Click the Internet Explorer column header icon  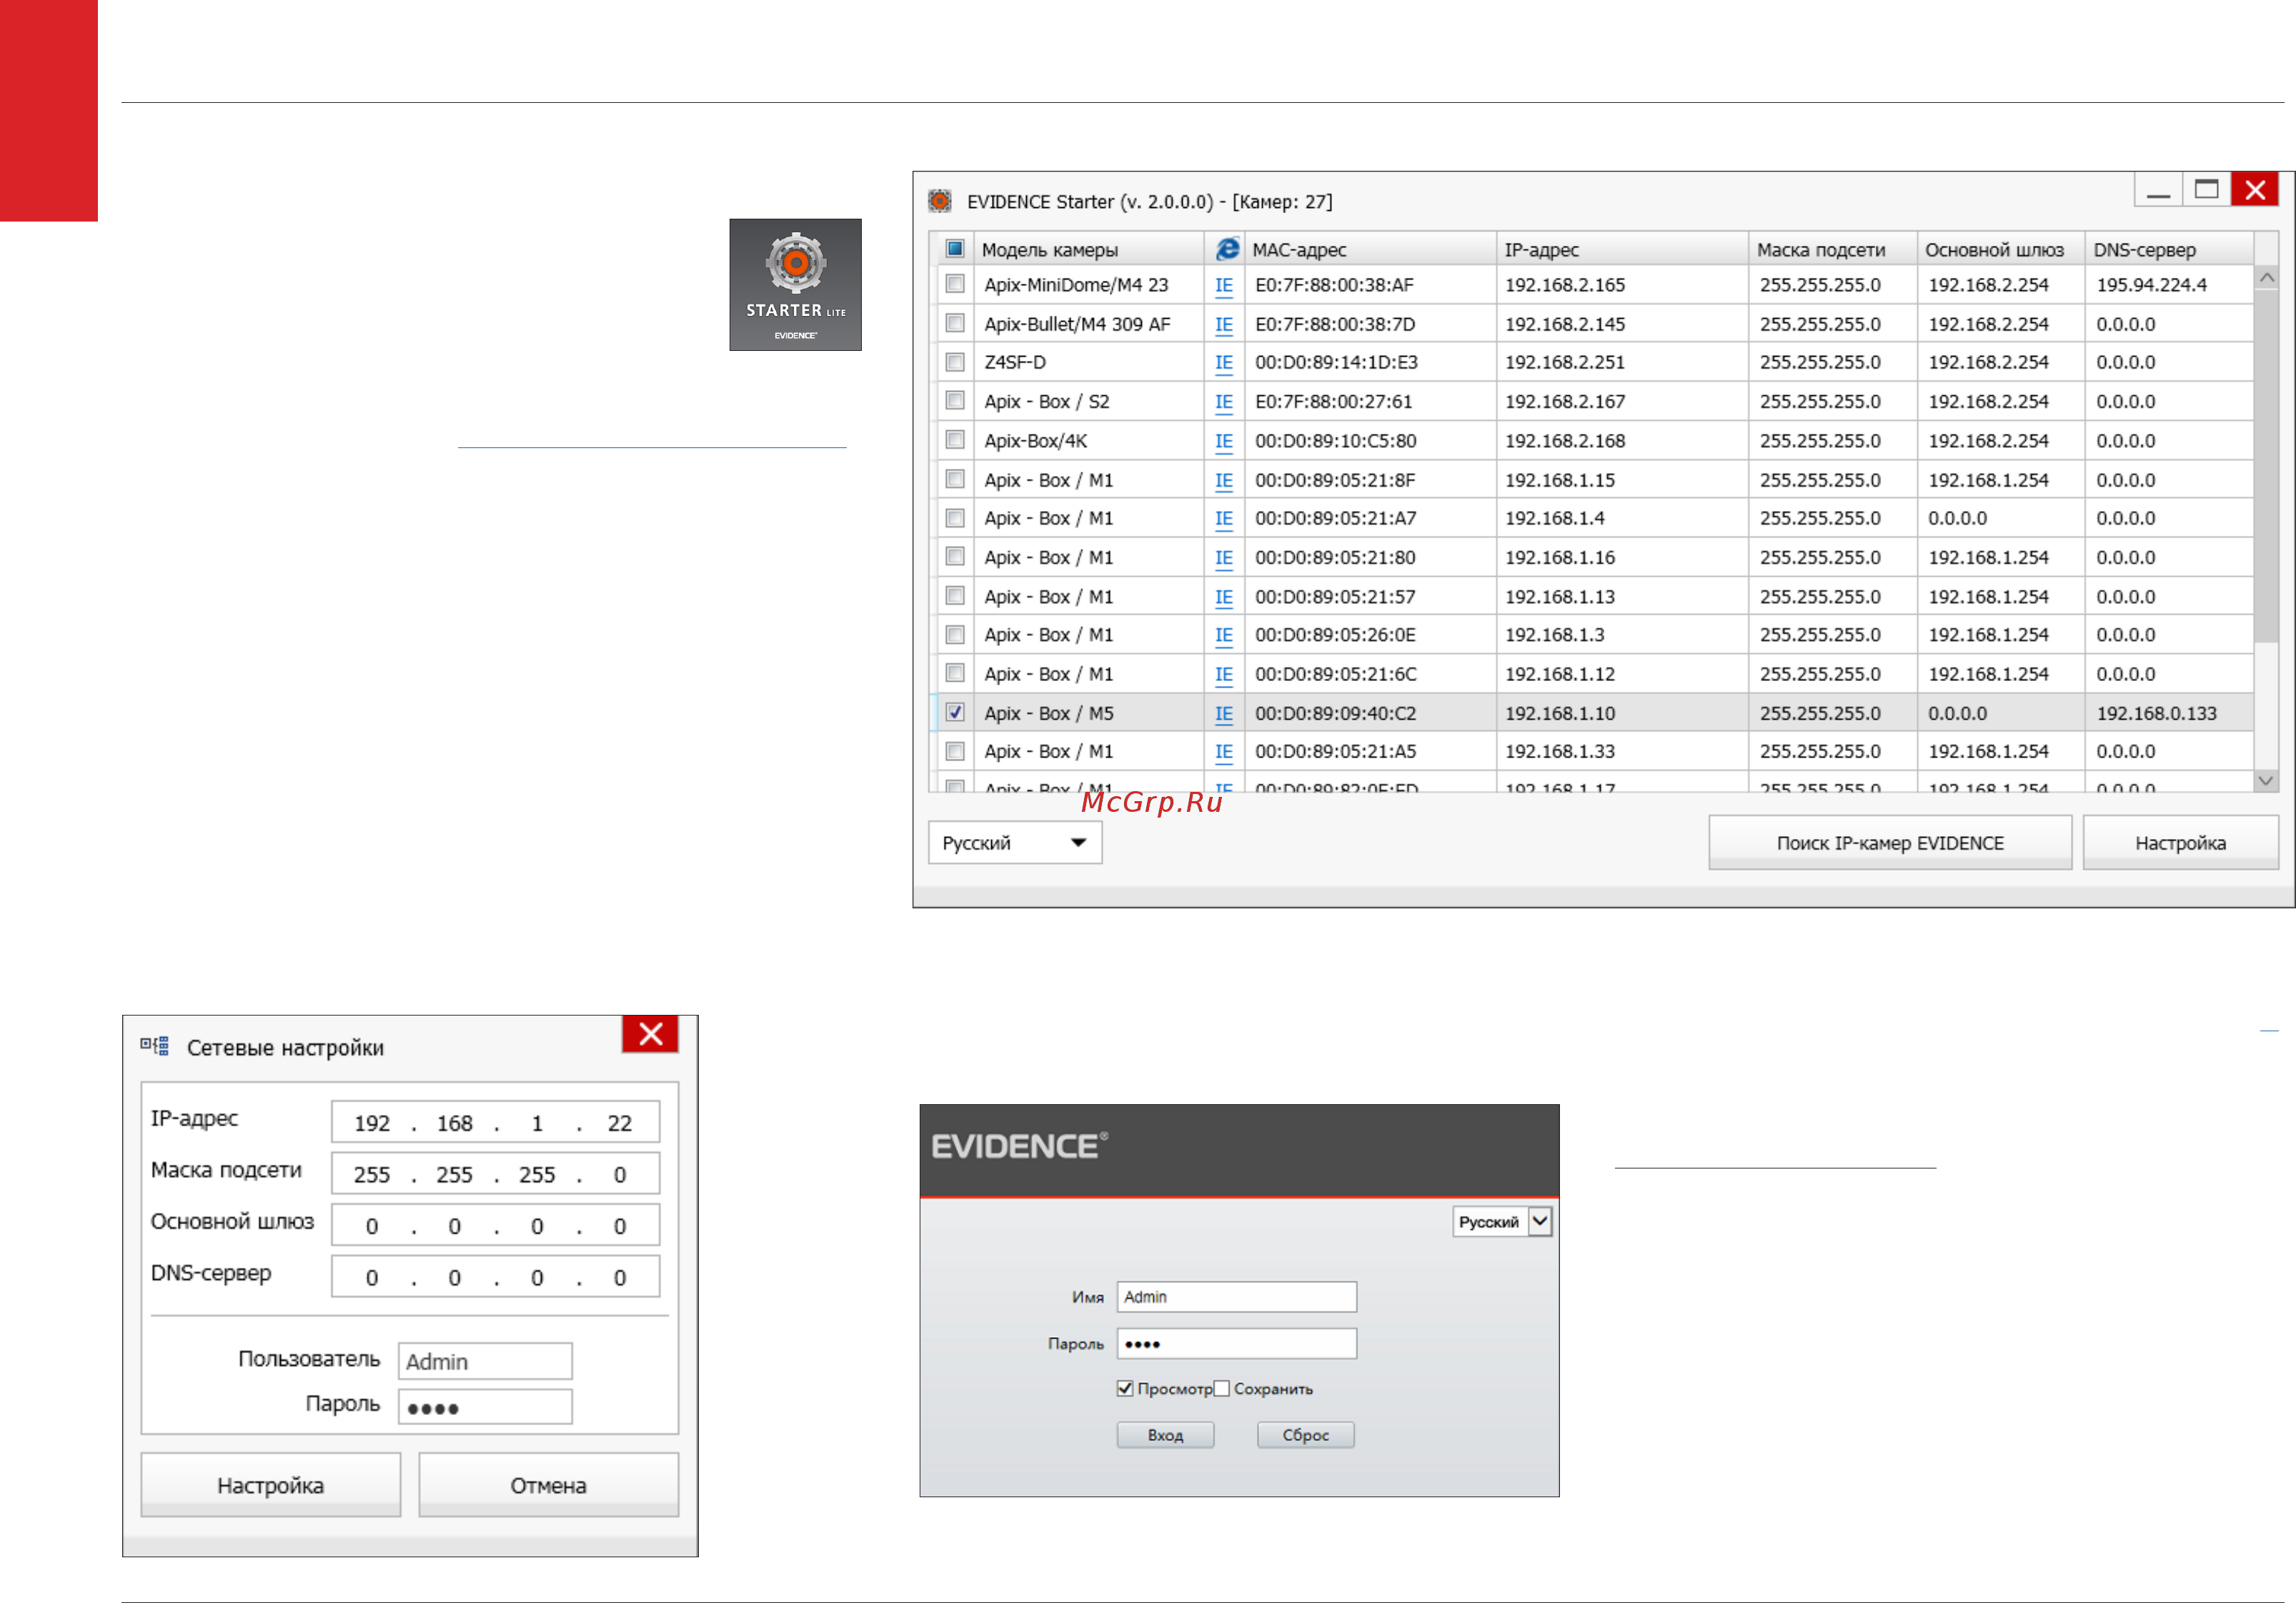[x=1227, y=249]
